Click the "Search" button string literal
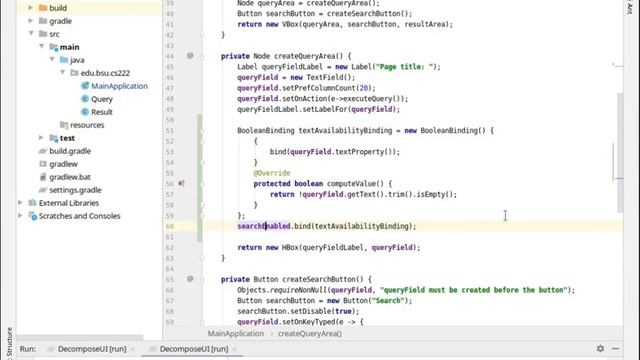 pyautogui.click(x=388, y=300)
